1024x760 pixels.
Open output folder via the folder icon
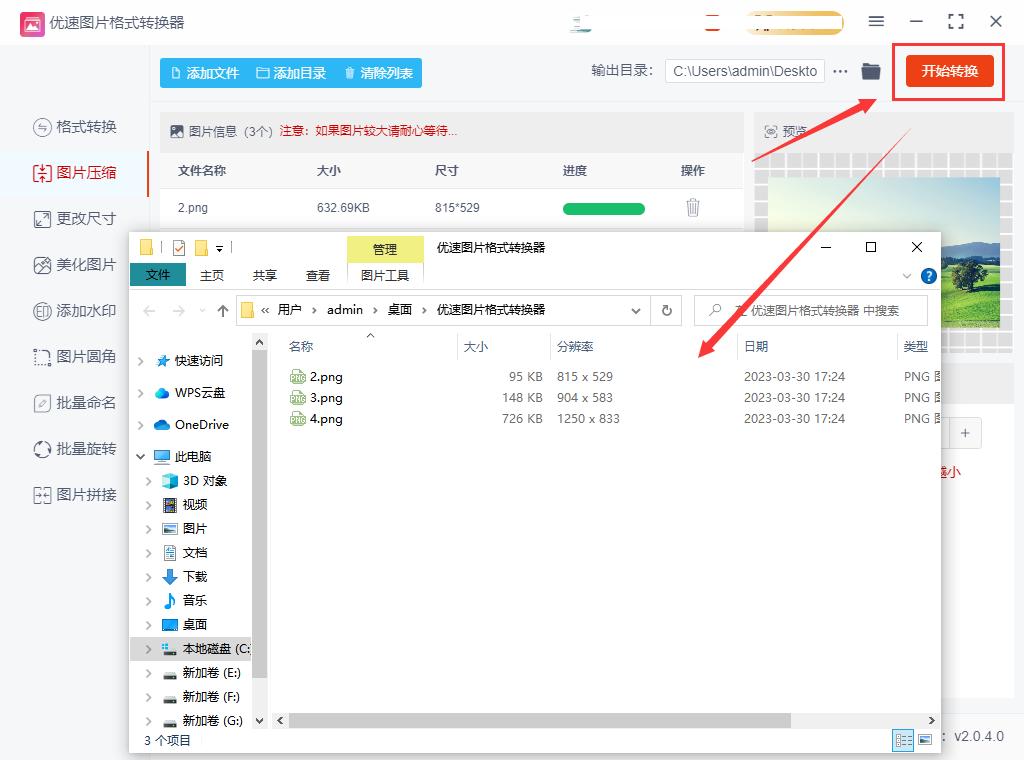point(870,71)
